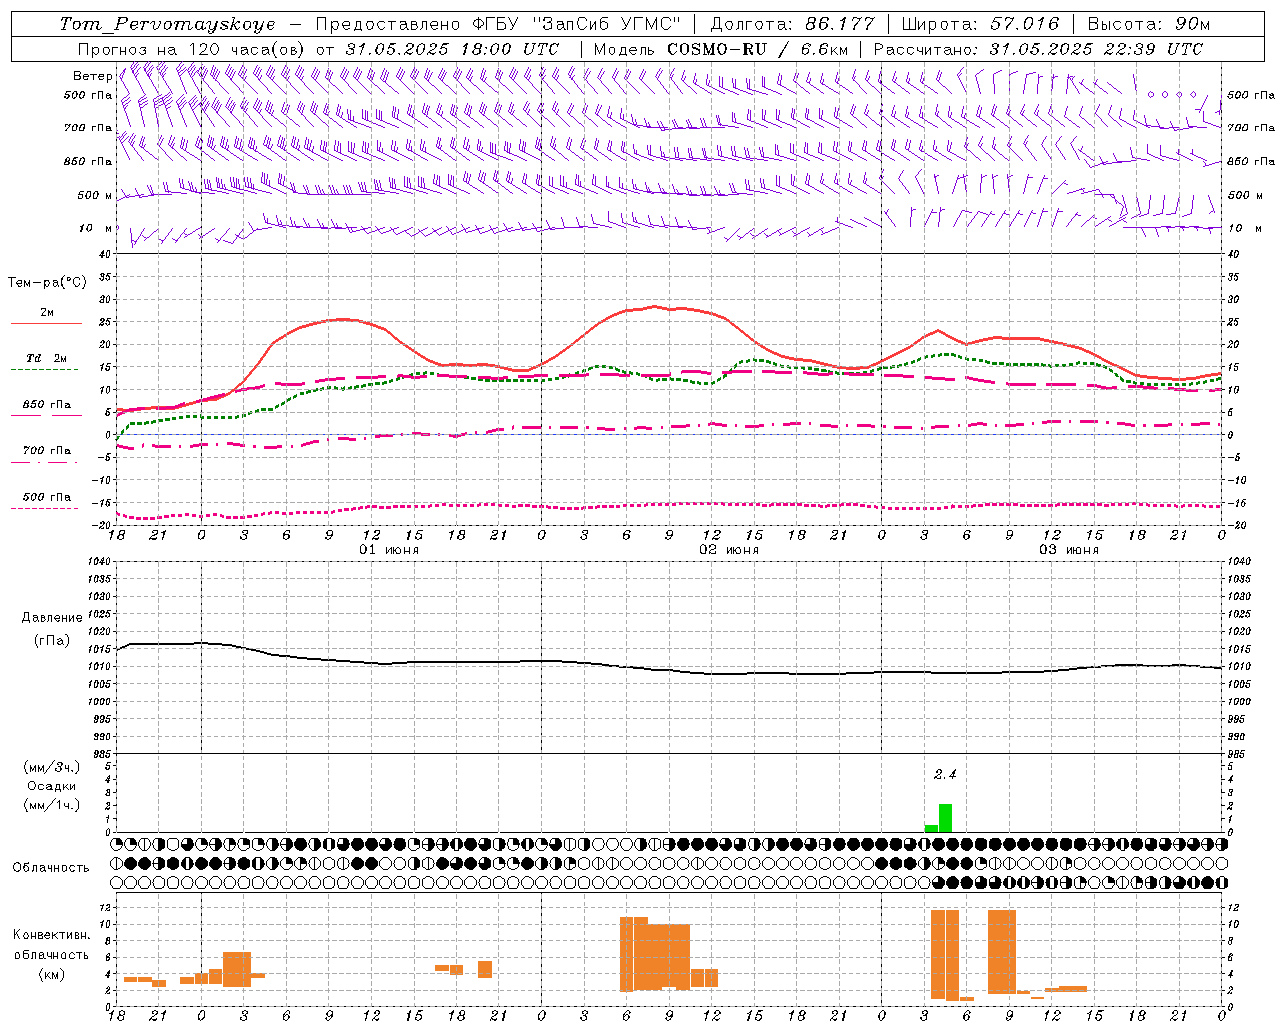Select the text Широта: 57.016

pos(980,24)
